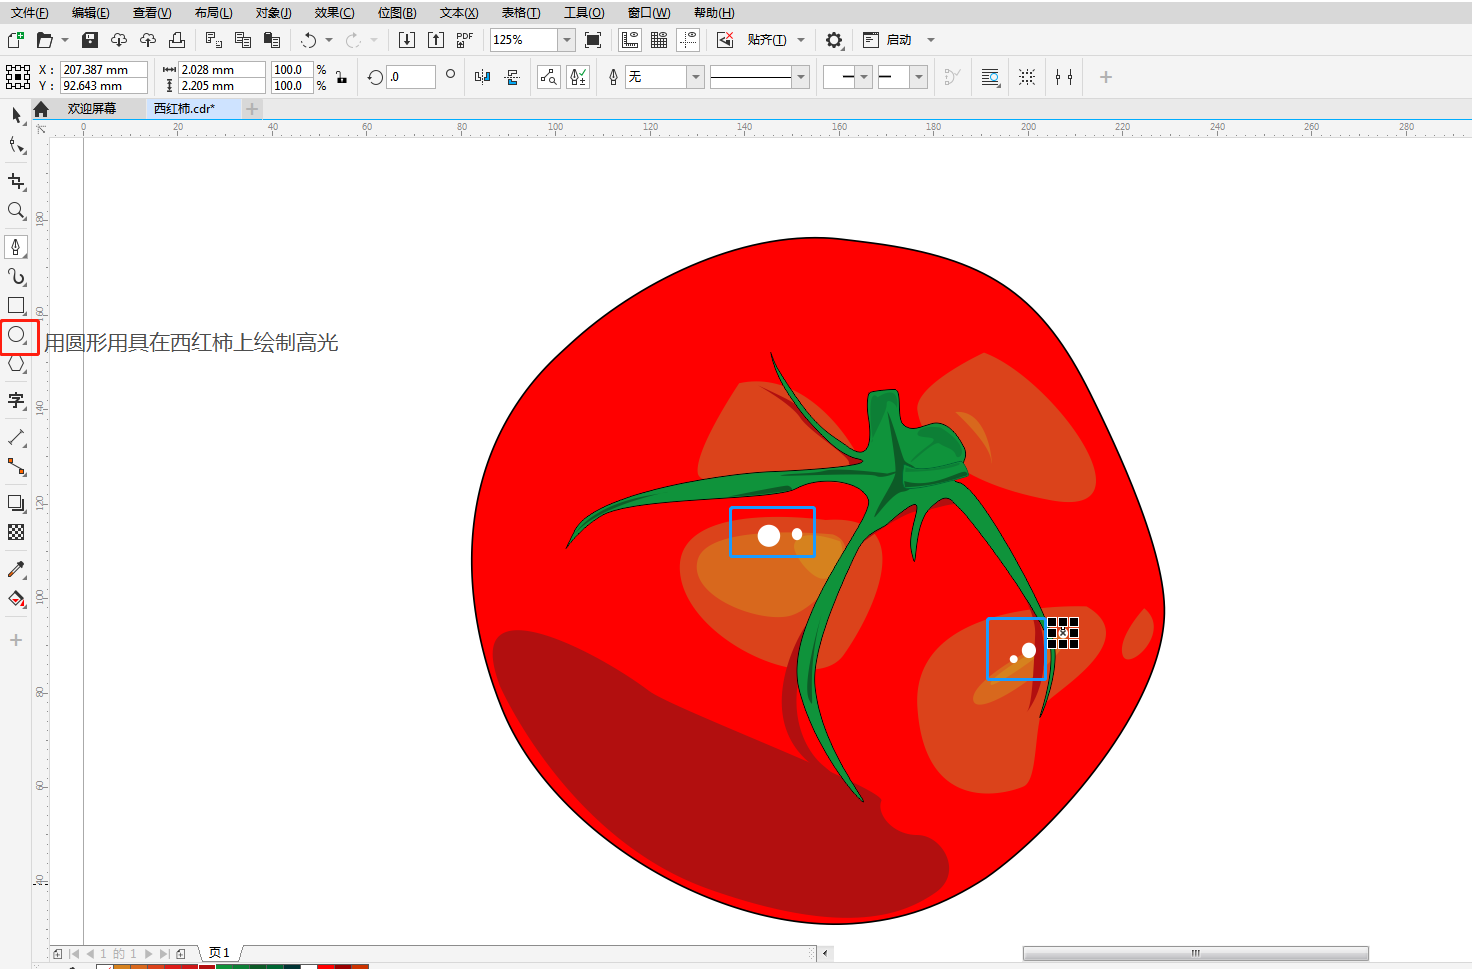Add page after button in navigator
1472x969 pixels.
[181, 954]
